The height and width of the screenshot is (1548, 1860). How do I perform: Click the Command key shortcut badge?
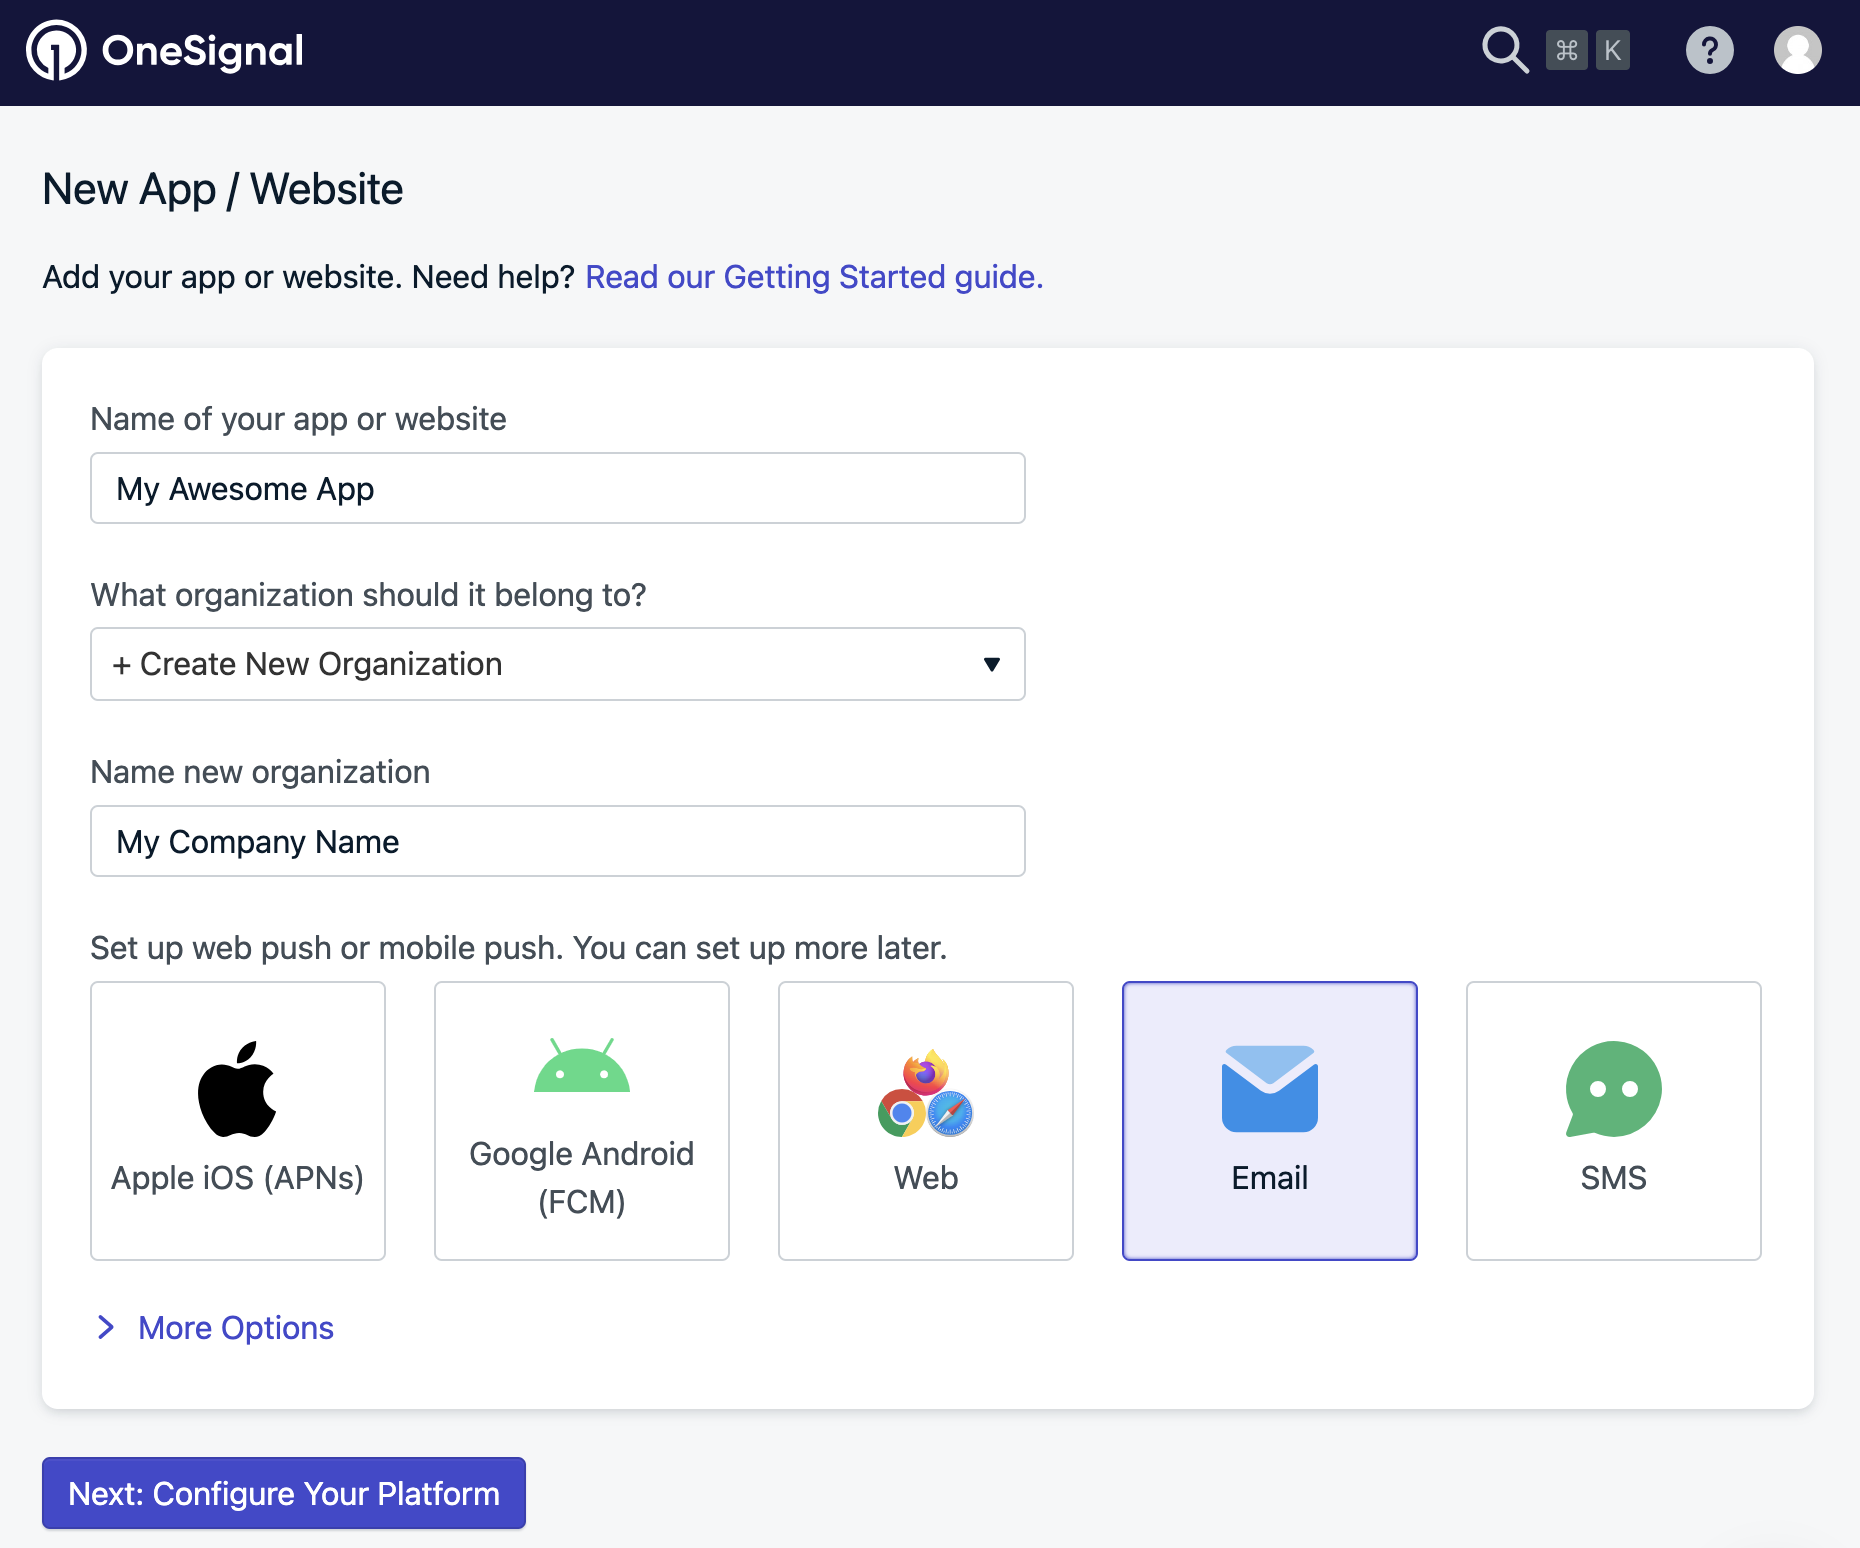coord(1567,50)
